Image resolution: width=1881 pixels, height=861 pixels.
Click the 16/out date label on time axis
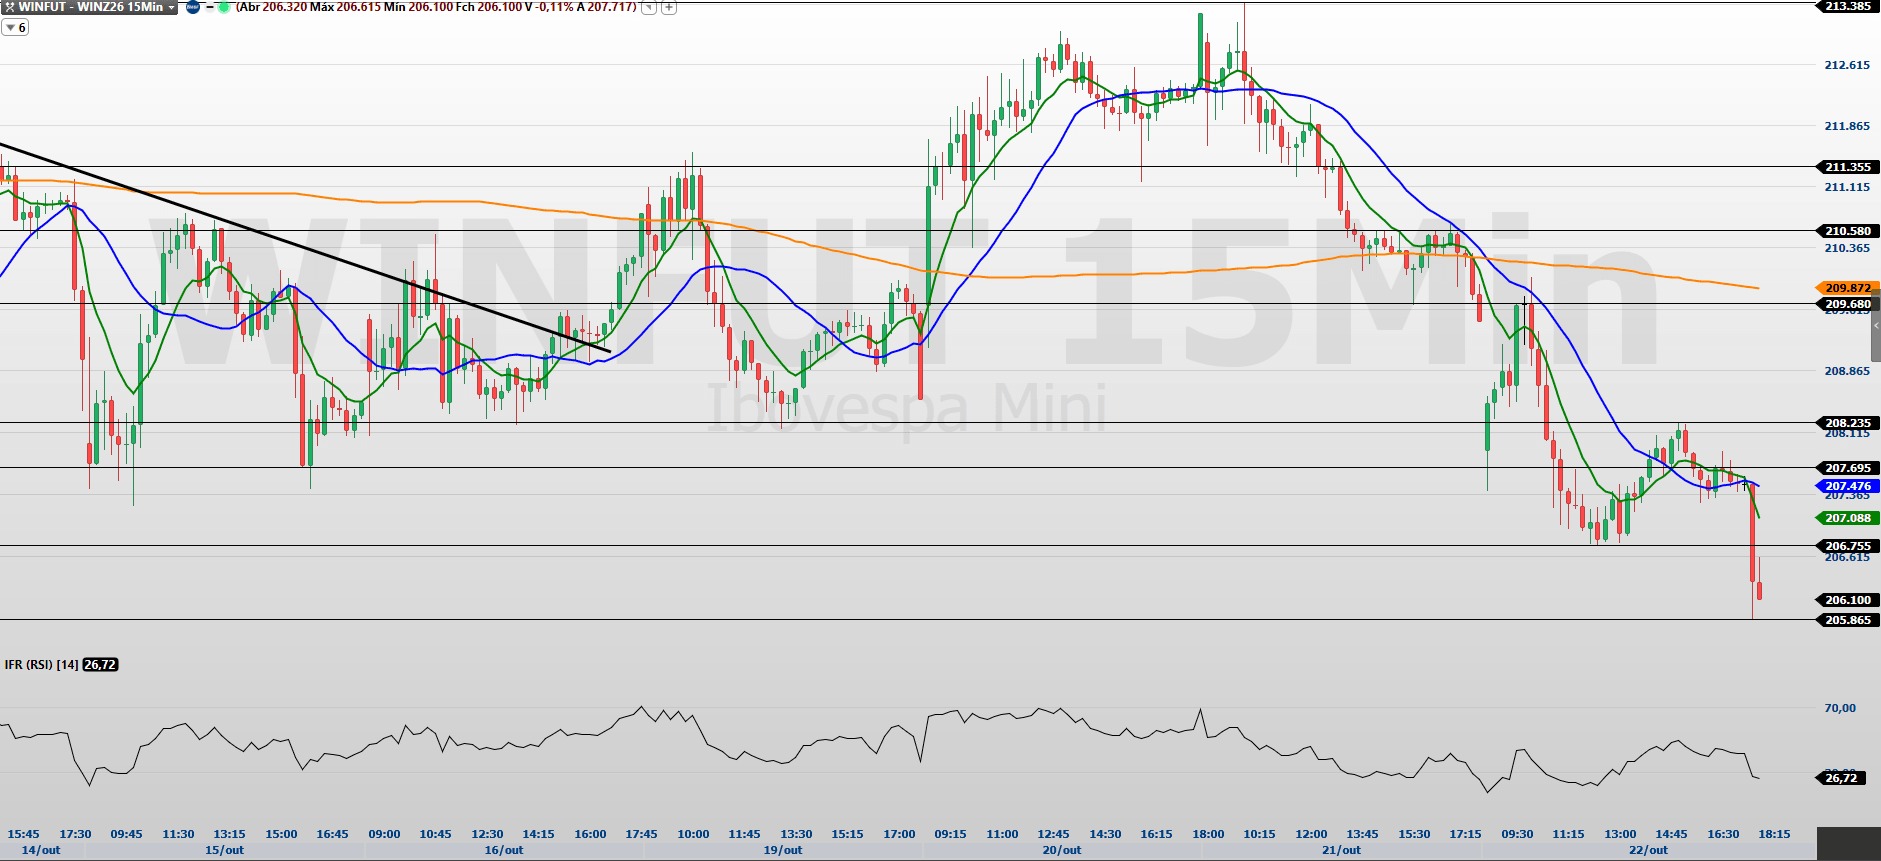click(x=504, y=850)
